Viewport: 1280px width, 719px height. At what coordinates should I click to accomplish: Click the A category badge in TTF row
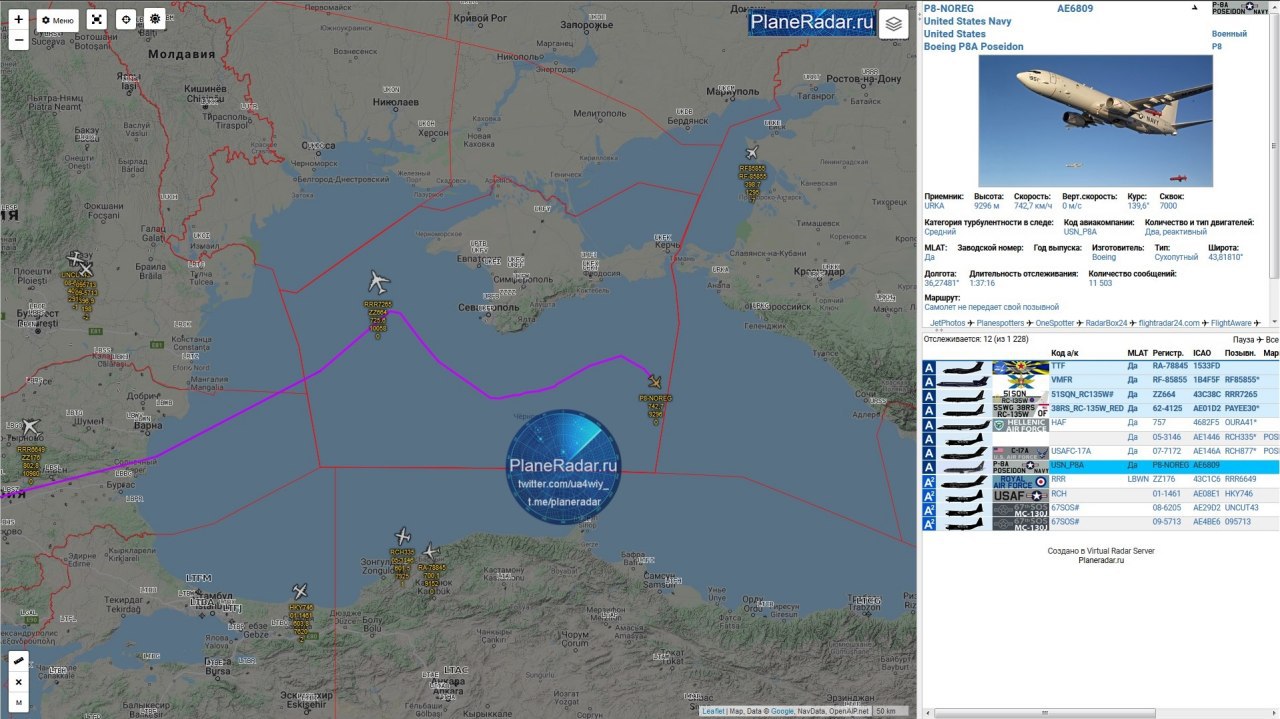point(929,367)
